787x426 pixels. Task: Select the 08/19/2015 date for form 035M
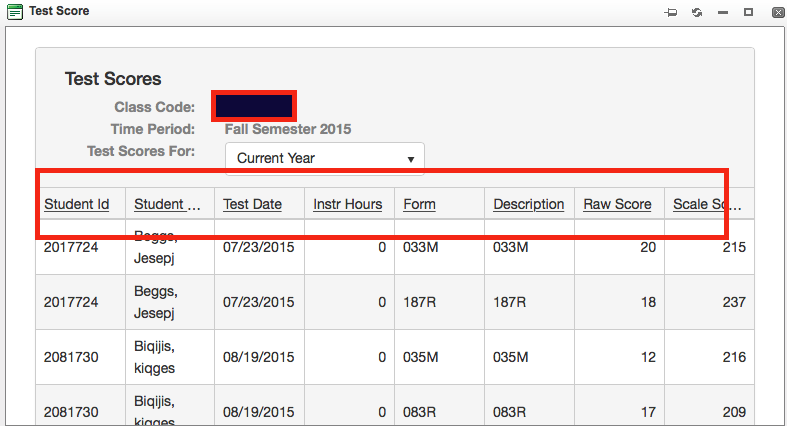pyautogui.click(x=258, y=357)
